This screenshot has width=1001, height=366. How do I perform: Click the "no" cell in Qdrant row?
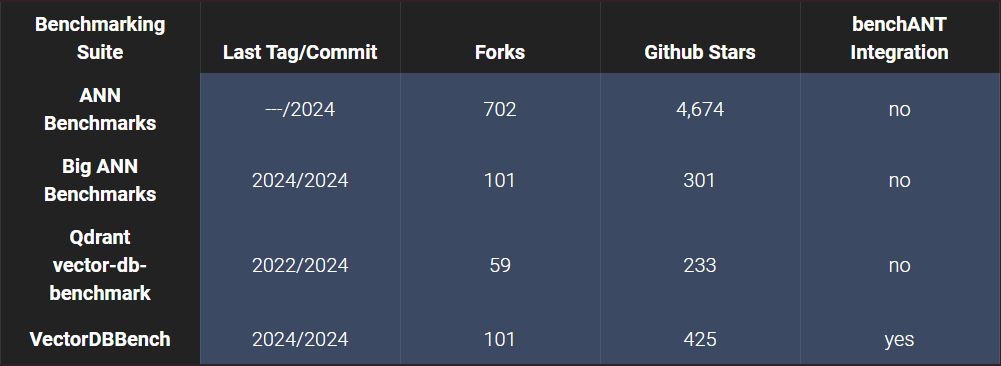point(899,265)
